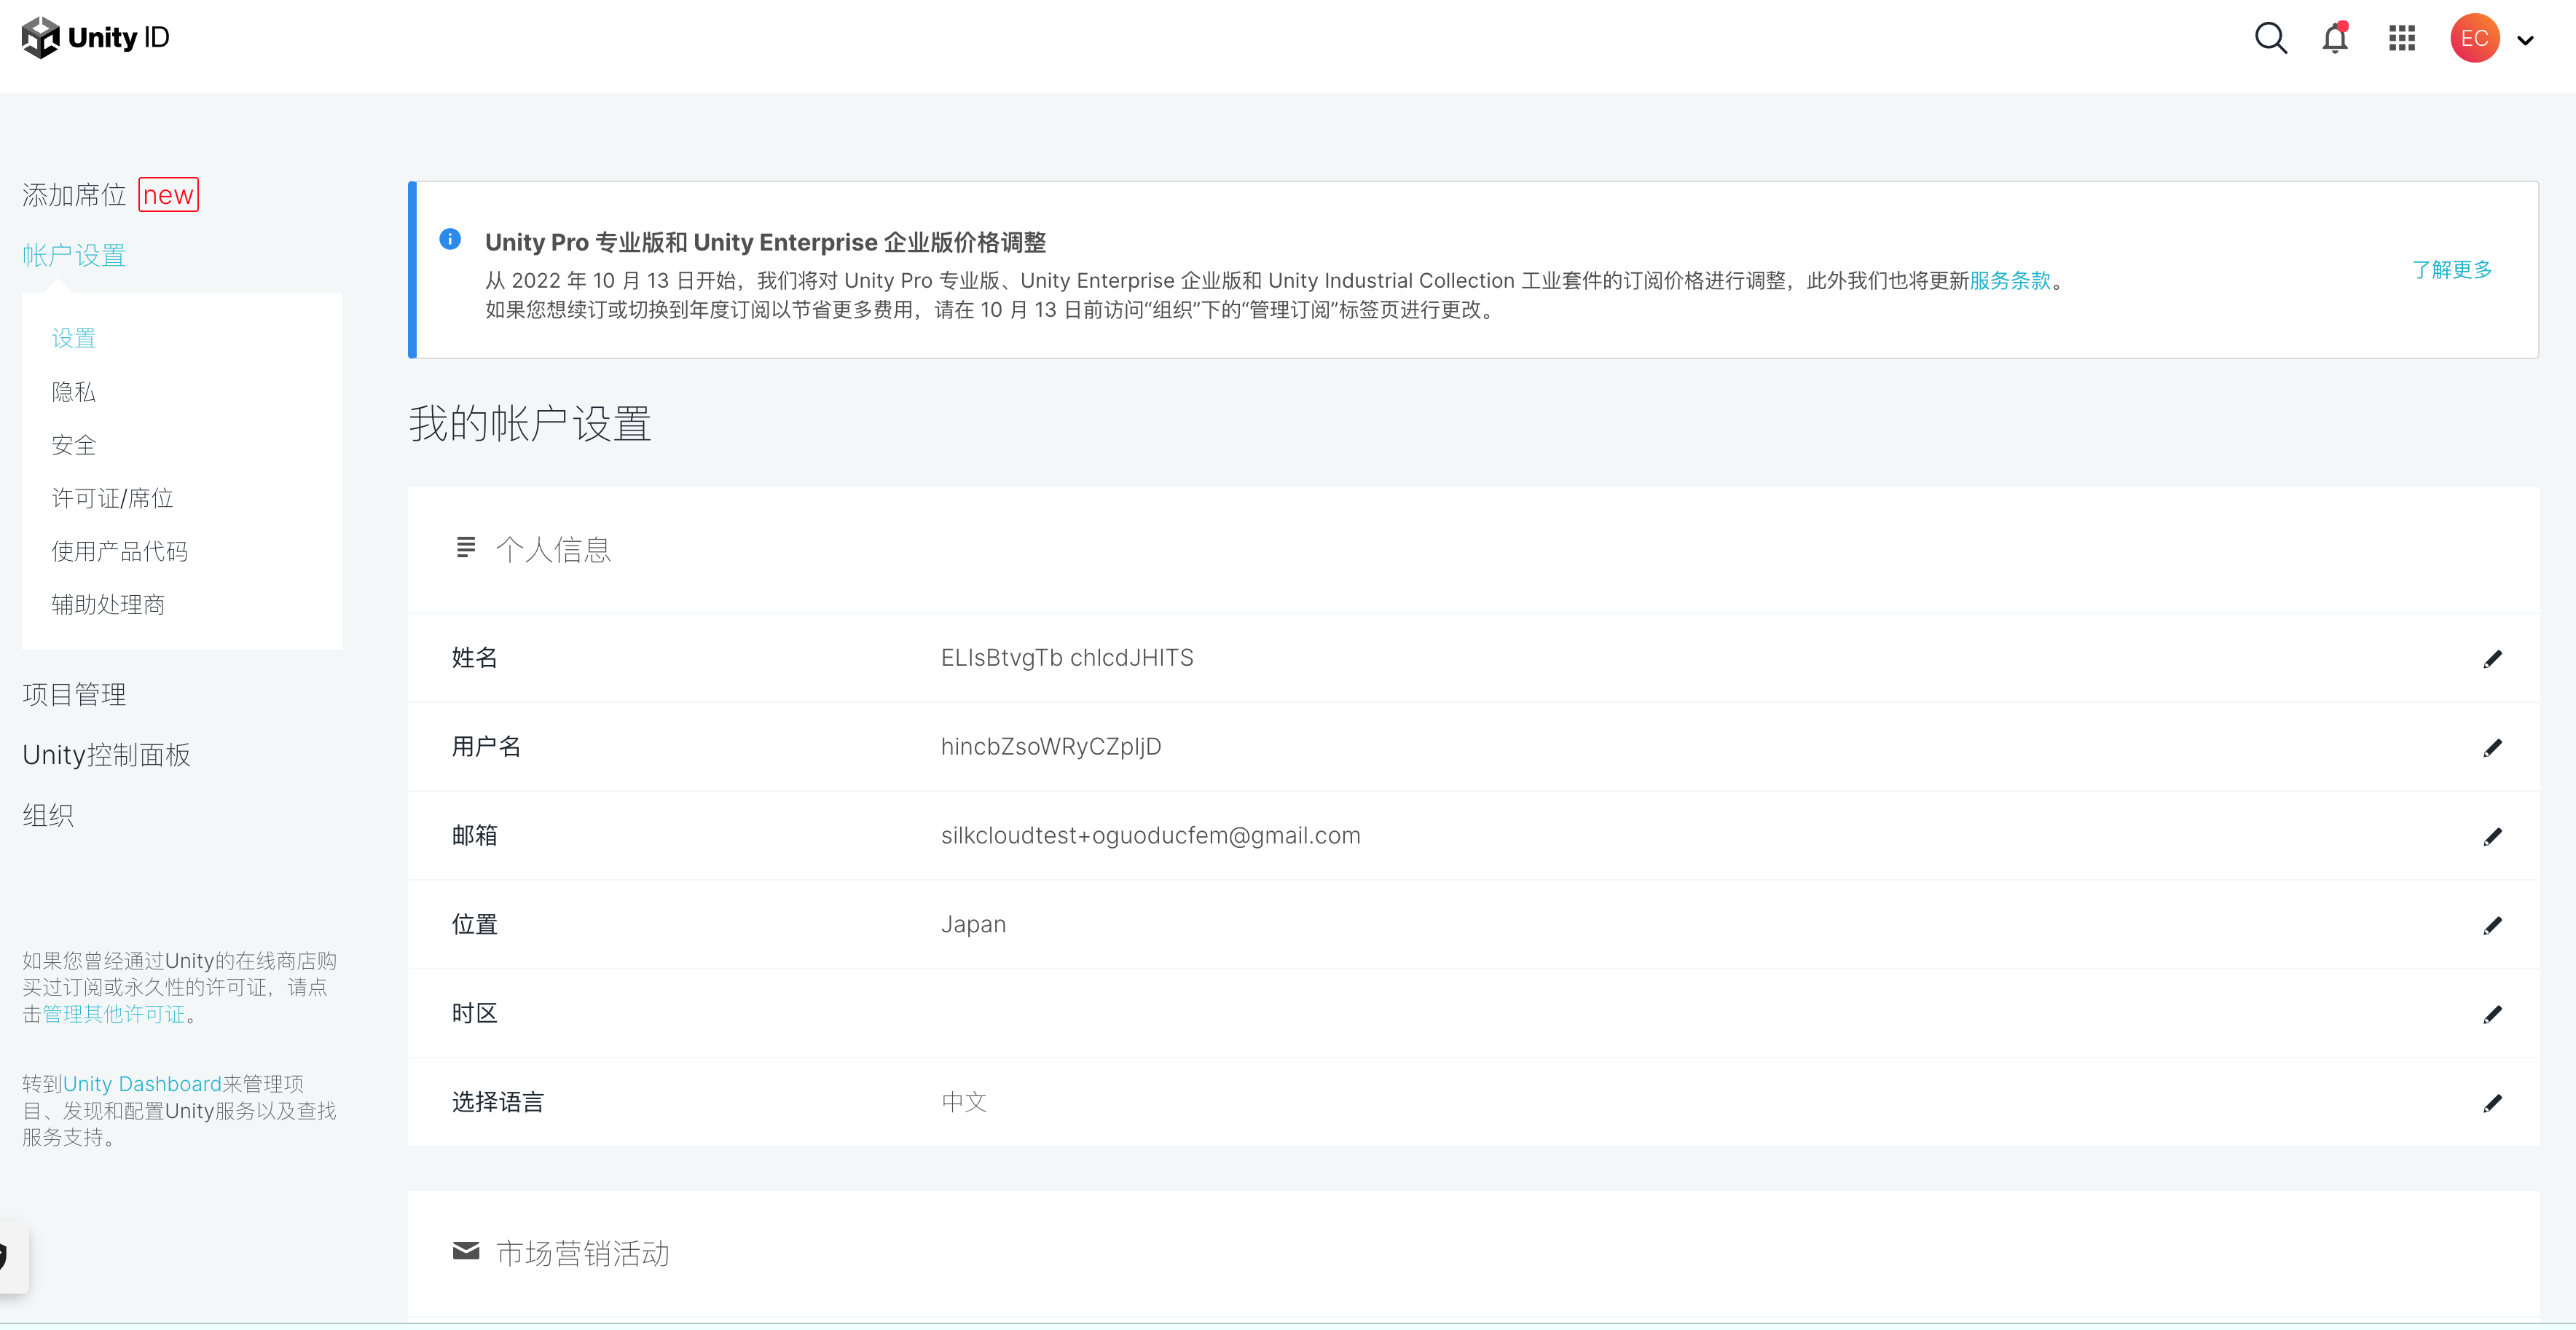The width and height of the screenshot is (2576, 1330).
Task: Open the notifications bell
Action: click(x=2335, y=38)
